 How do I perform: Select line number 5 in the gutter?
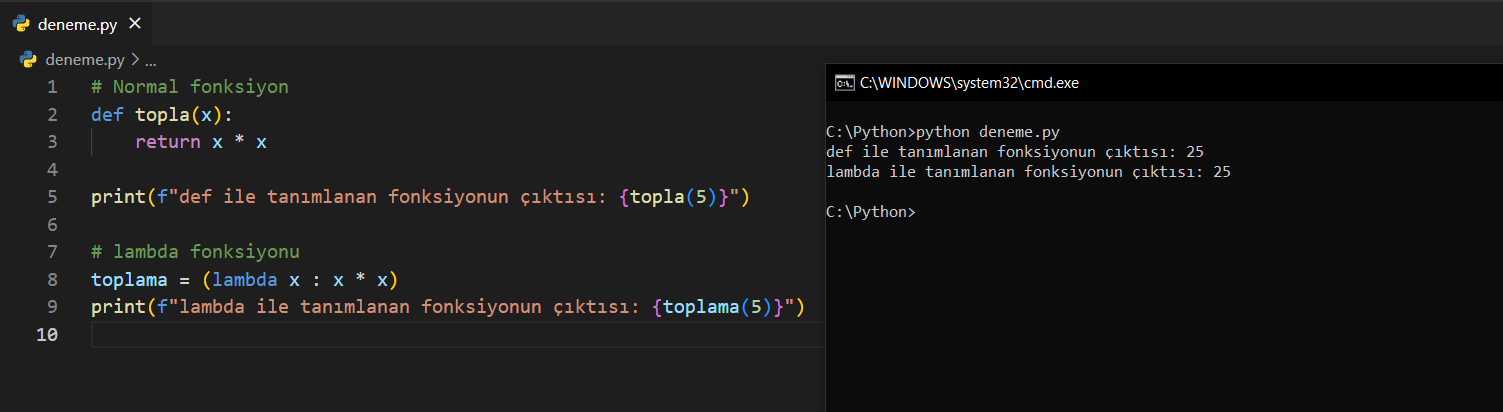52,197
